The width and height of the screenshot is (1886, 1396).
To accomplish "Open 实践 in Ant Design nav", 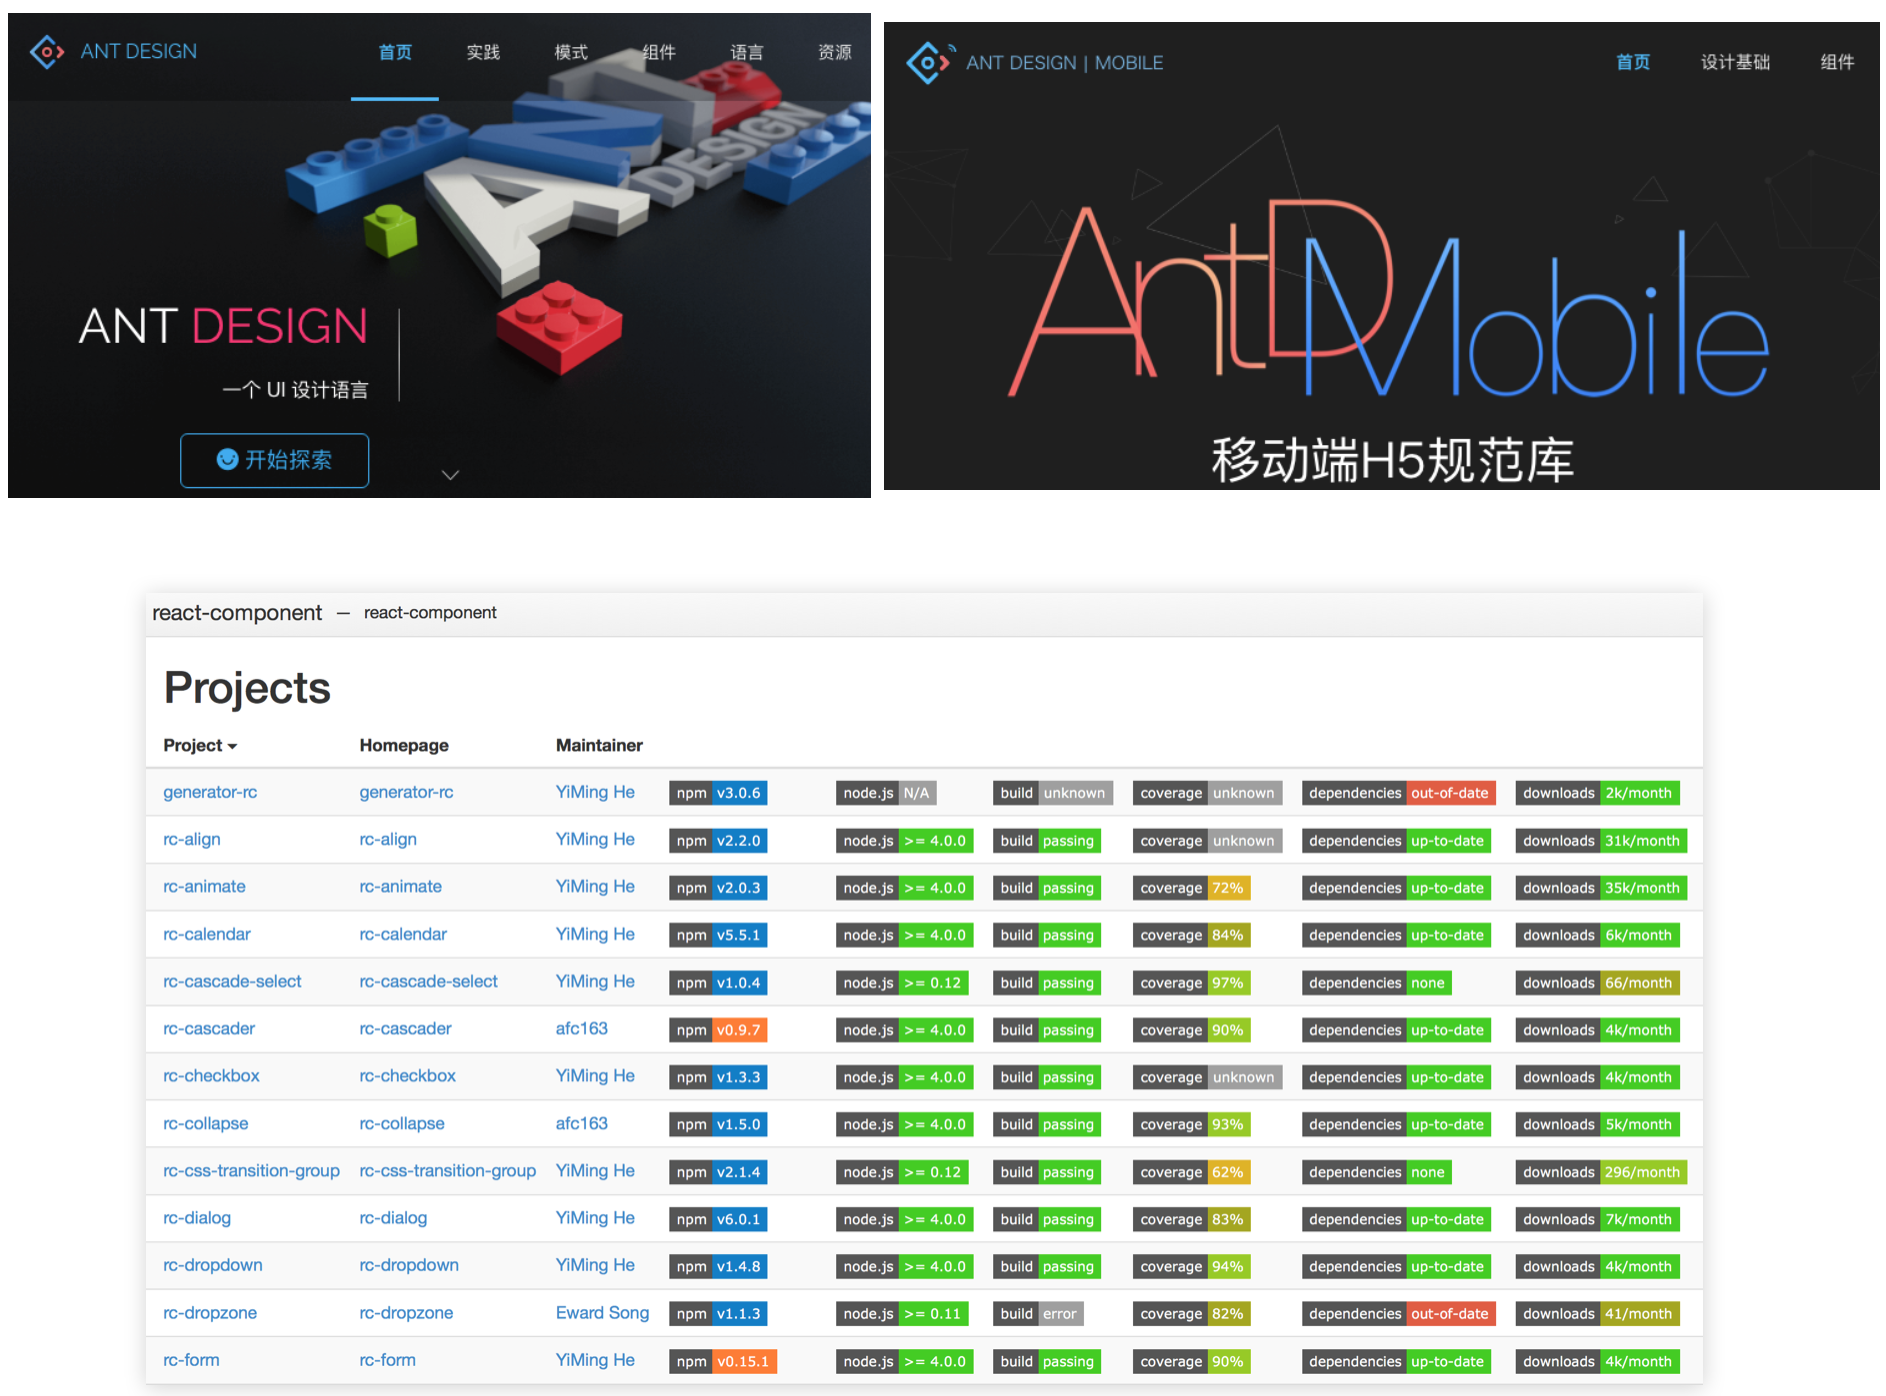I will click(x=483, y=52).
